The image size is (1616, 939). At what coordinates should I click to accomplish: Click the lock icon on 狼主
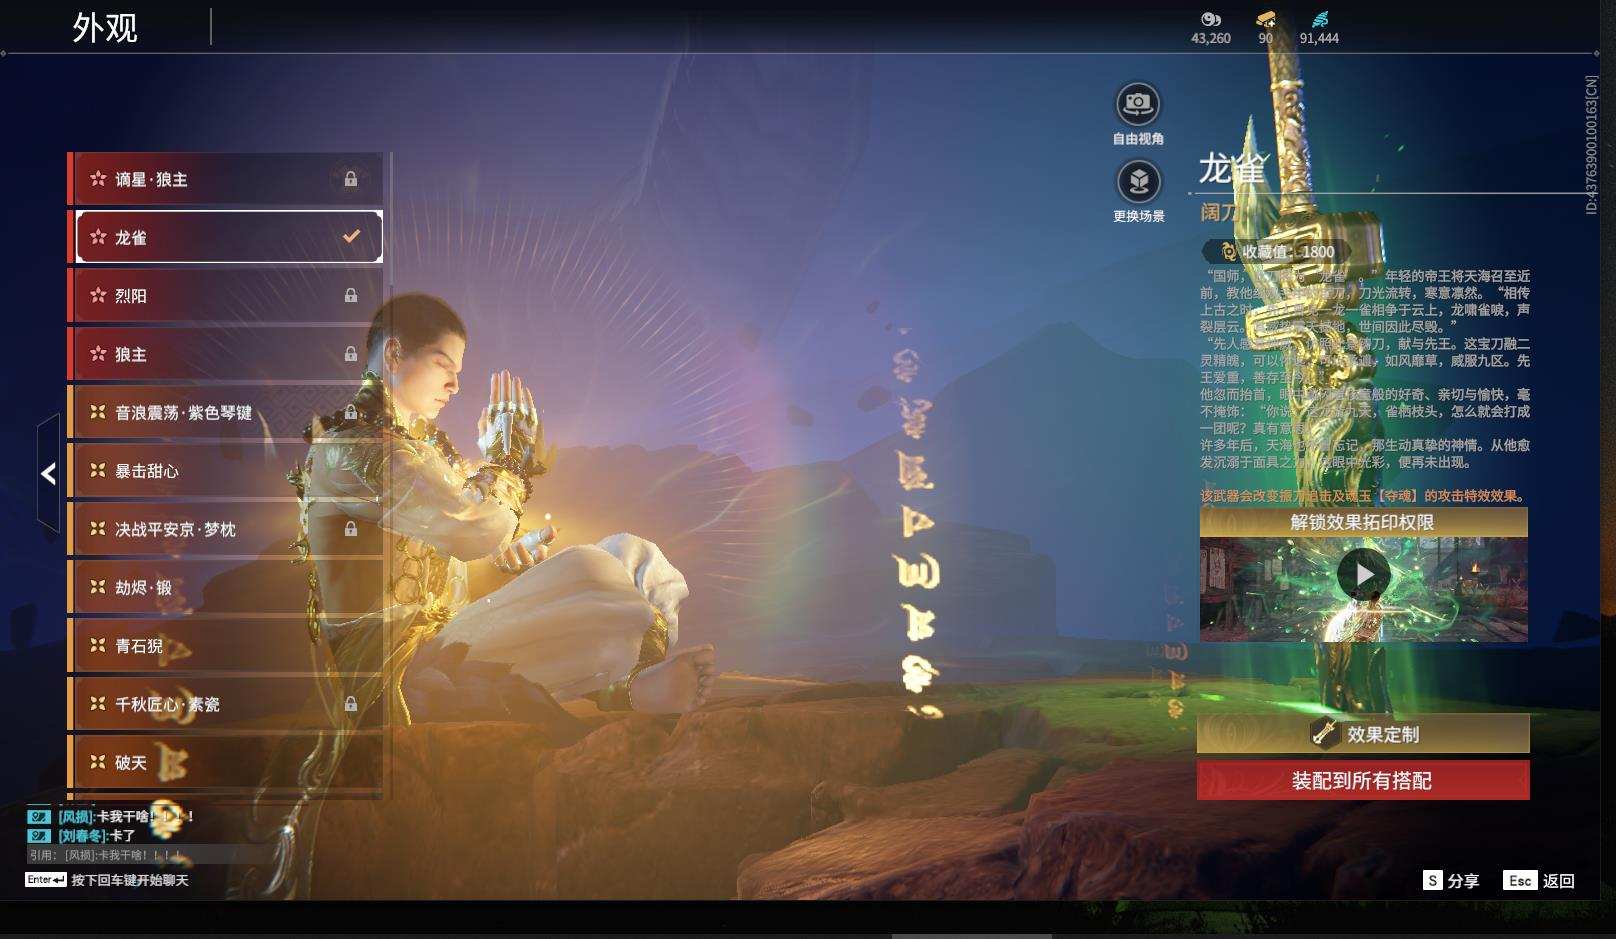pyautogui.click(x=351, y=354)
